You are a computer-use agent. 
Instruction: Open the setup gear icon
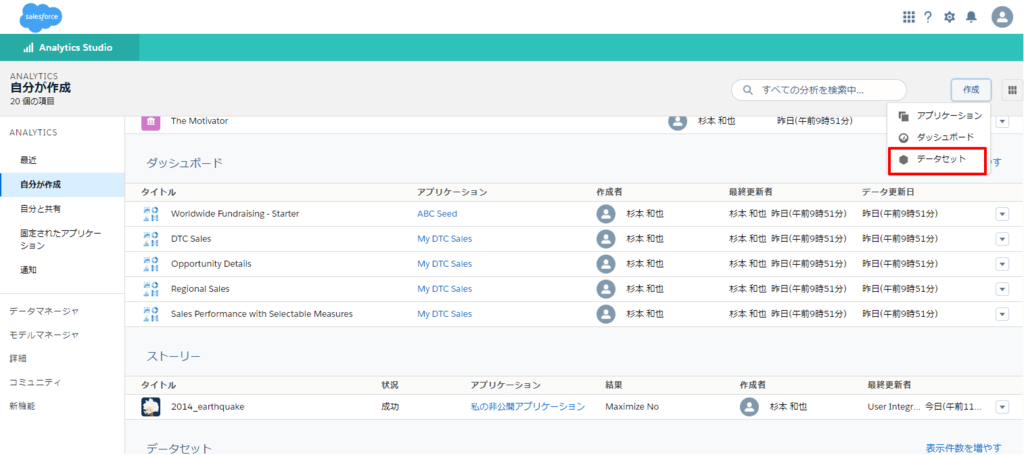pyautogui.click(x=949, y=17)
